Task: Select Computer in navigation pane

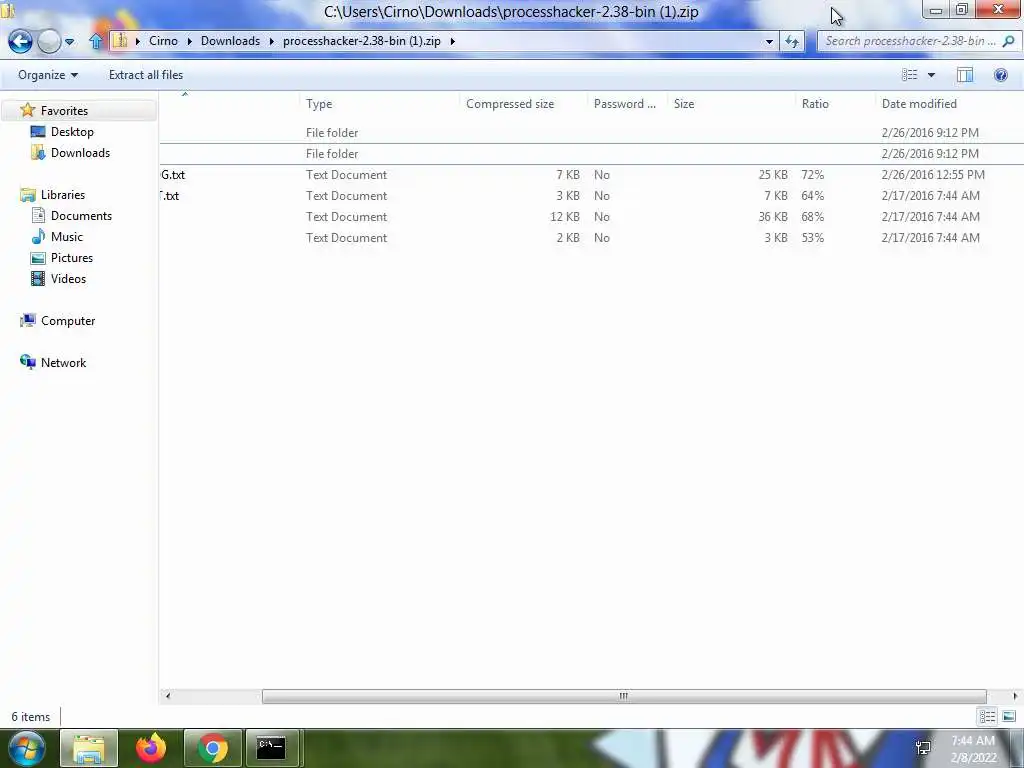Action: point(68,321)
